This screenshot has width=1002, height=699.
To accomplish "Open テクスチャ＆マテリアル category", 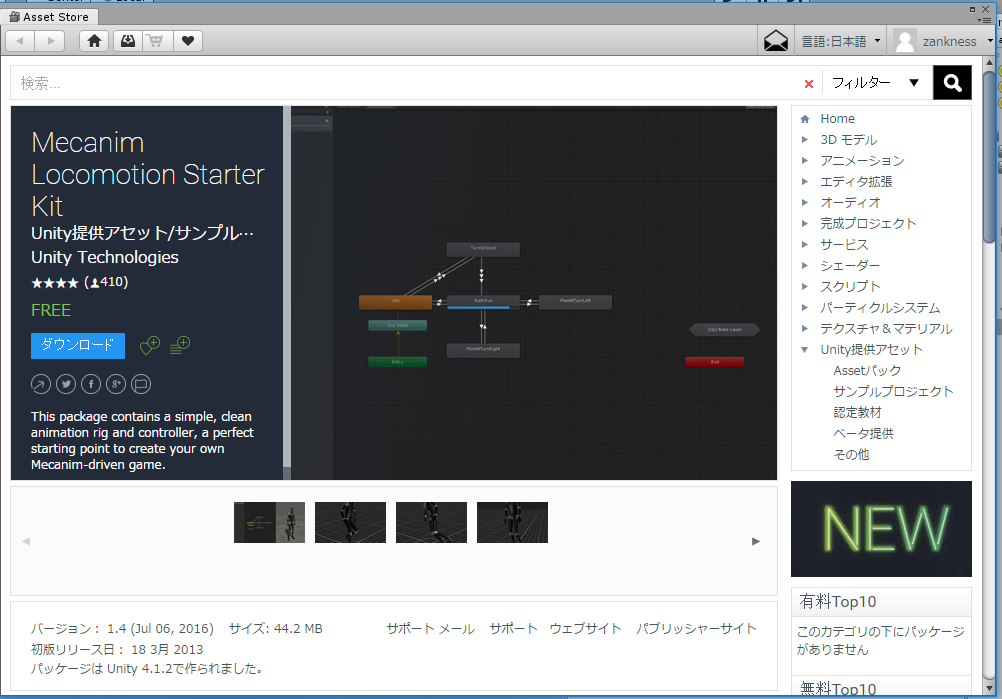I will [x=886, y=328].
